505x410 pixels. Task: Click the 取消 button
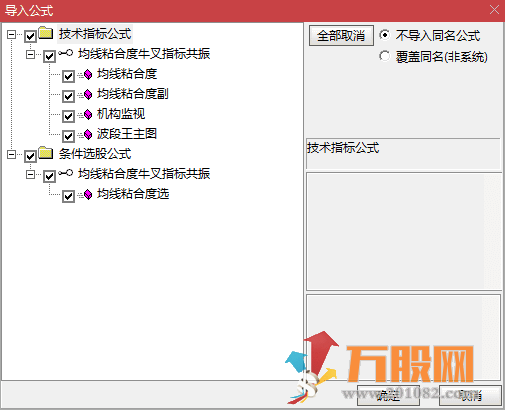470,396
